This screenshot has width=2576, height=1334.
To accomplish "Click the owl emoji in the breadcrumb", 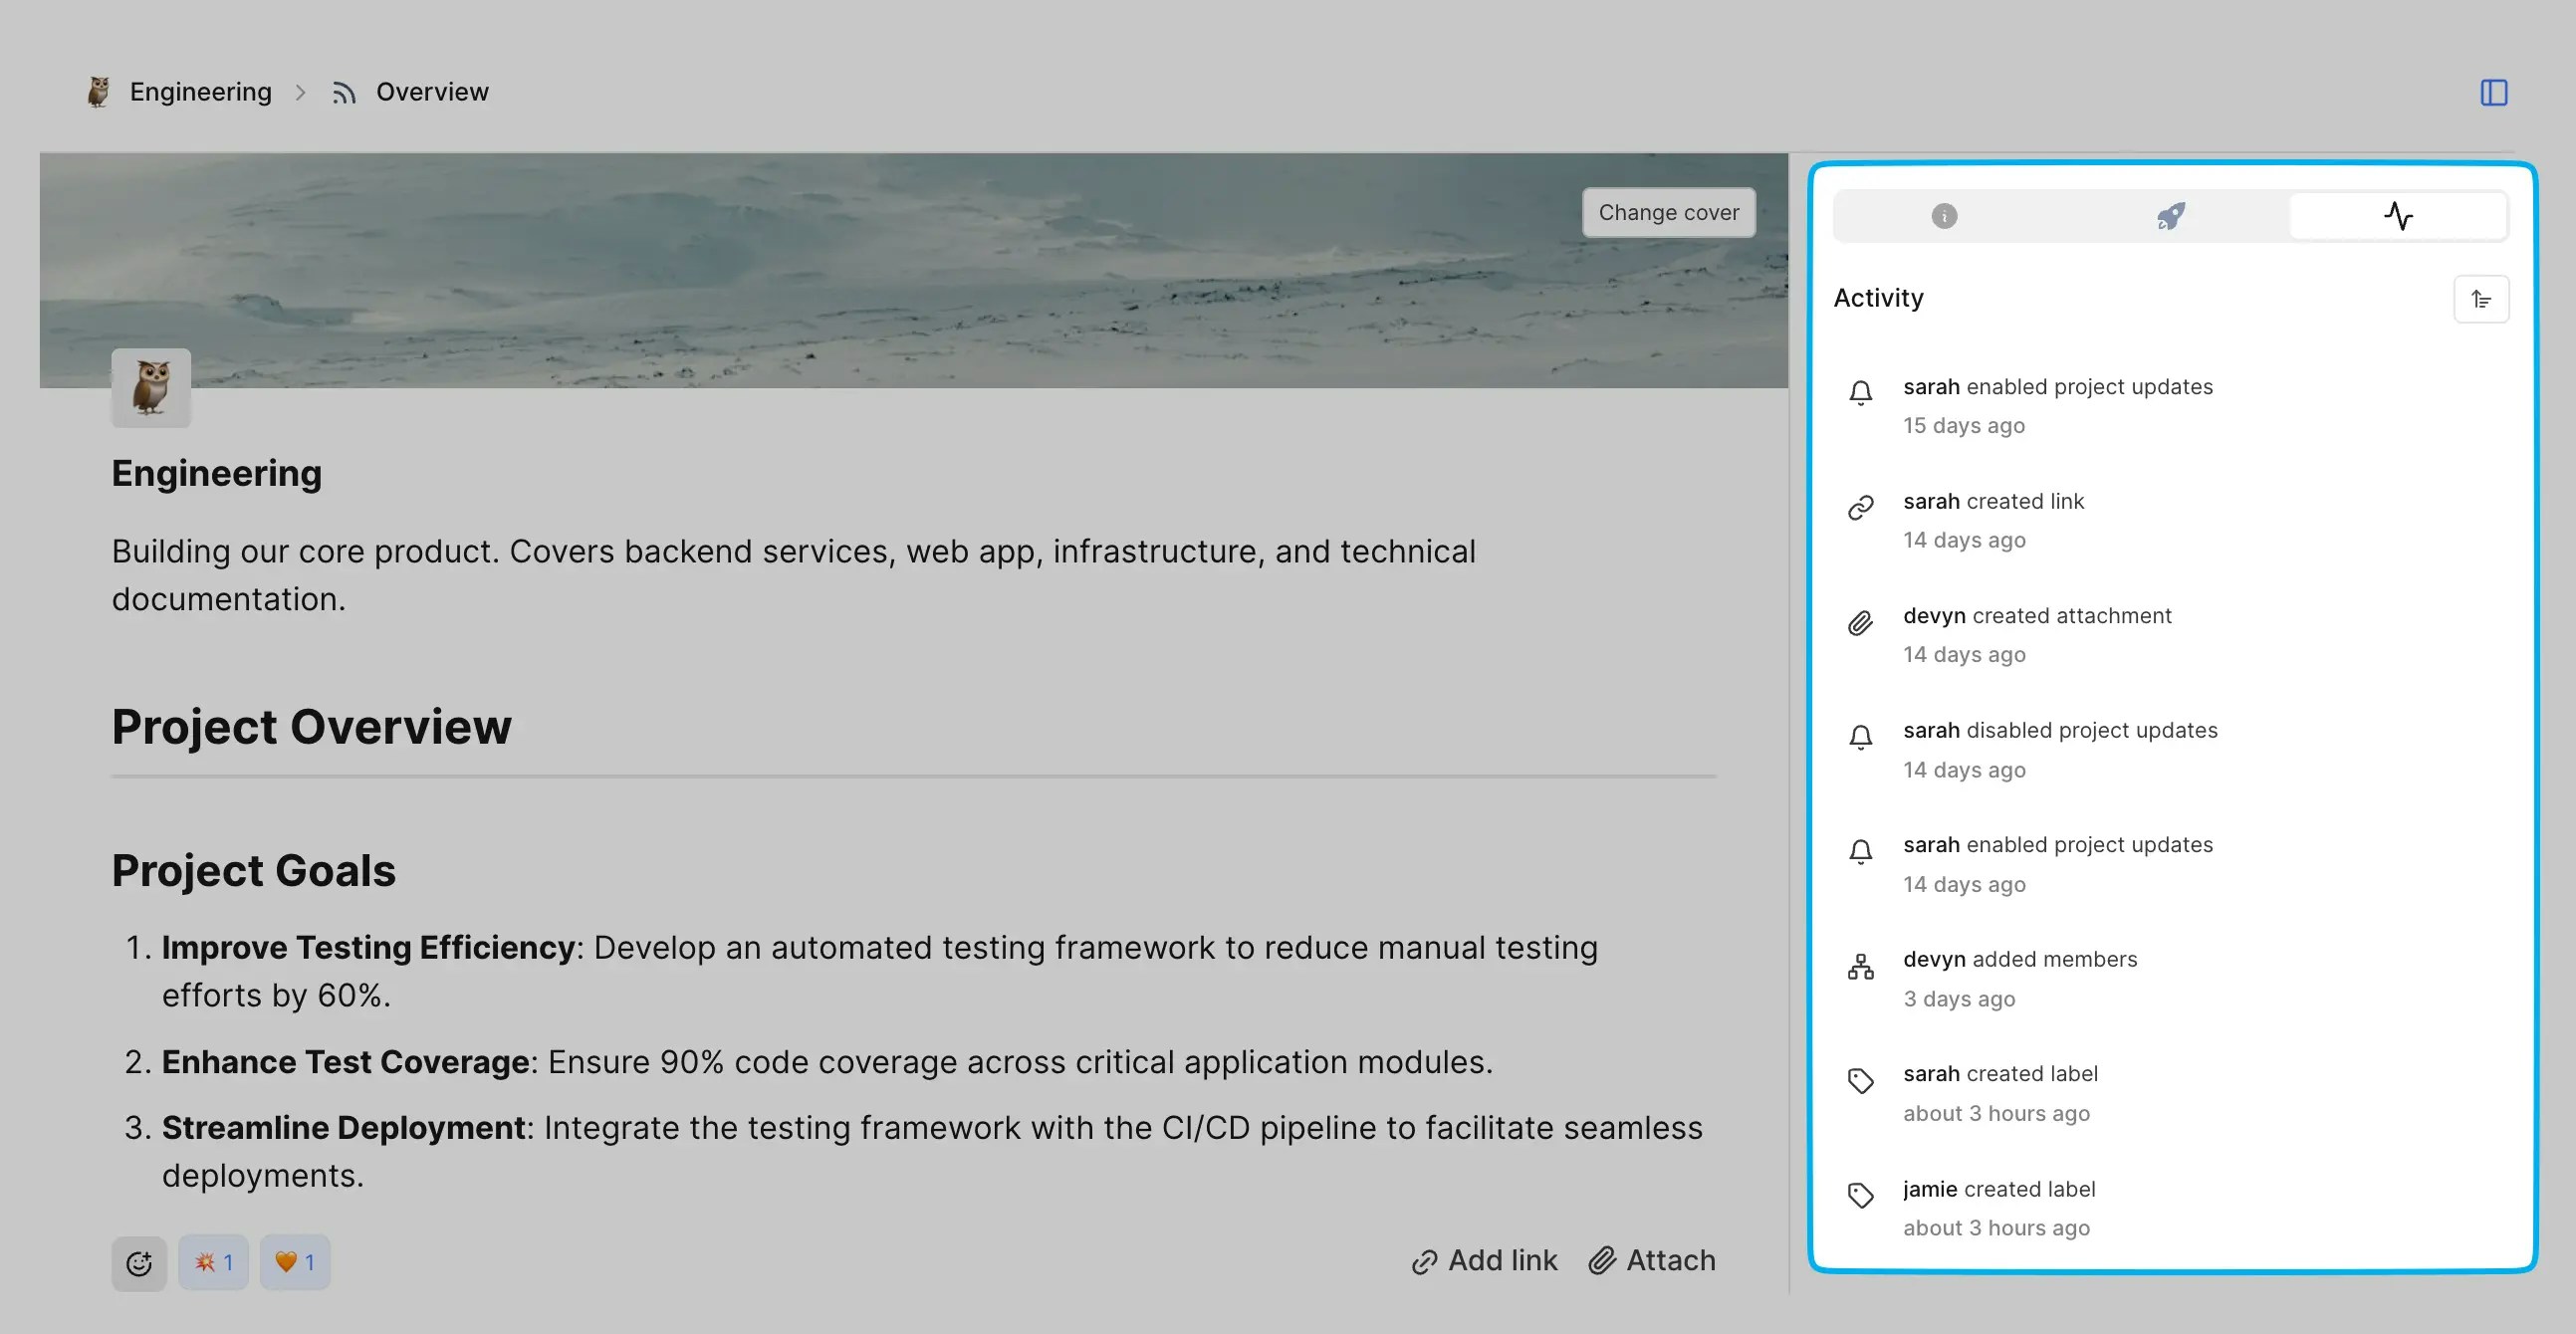I will [x=97, y=91].
